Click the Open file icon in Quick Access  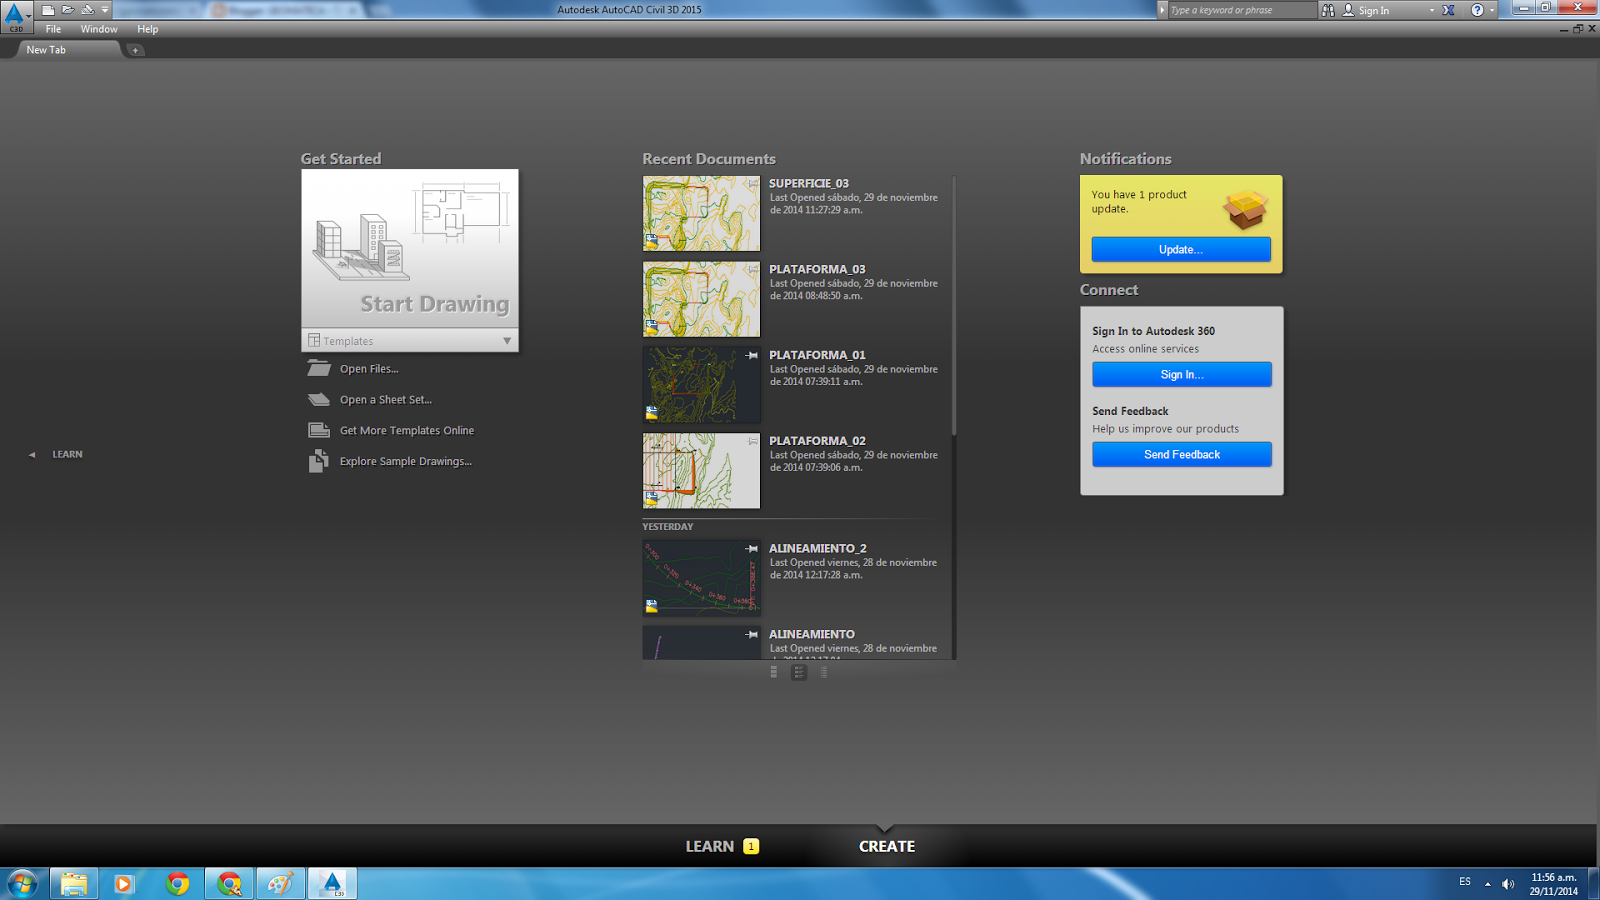[x=68, y=10]
